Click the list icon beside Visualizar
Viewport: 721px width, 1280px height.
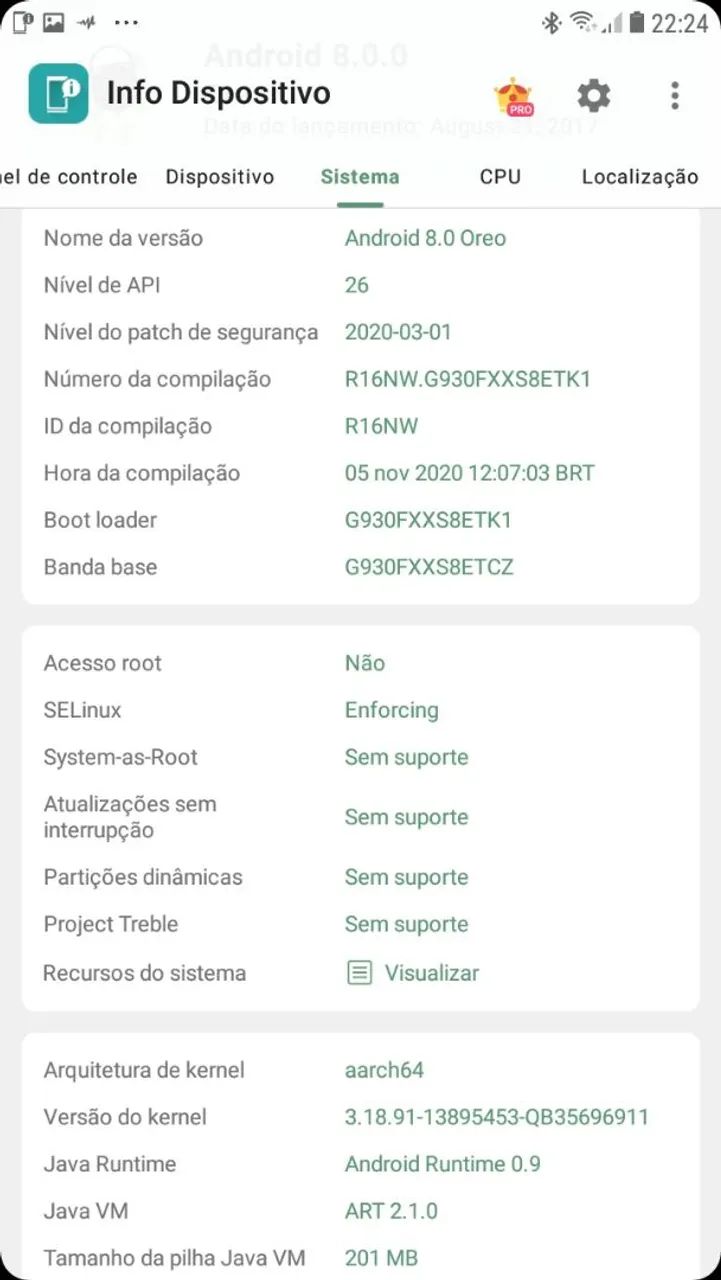[x=360, y=973]
